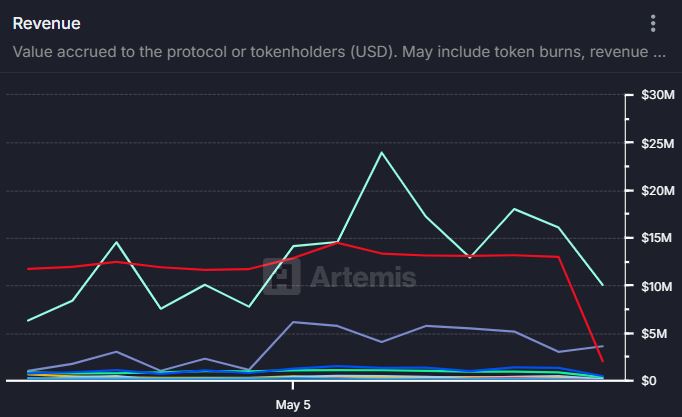The width and height of the screenshot is (682, 417).
Task: Click the red line's peak near $14.5M
Action: 338,243
